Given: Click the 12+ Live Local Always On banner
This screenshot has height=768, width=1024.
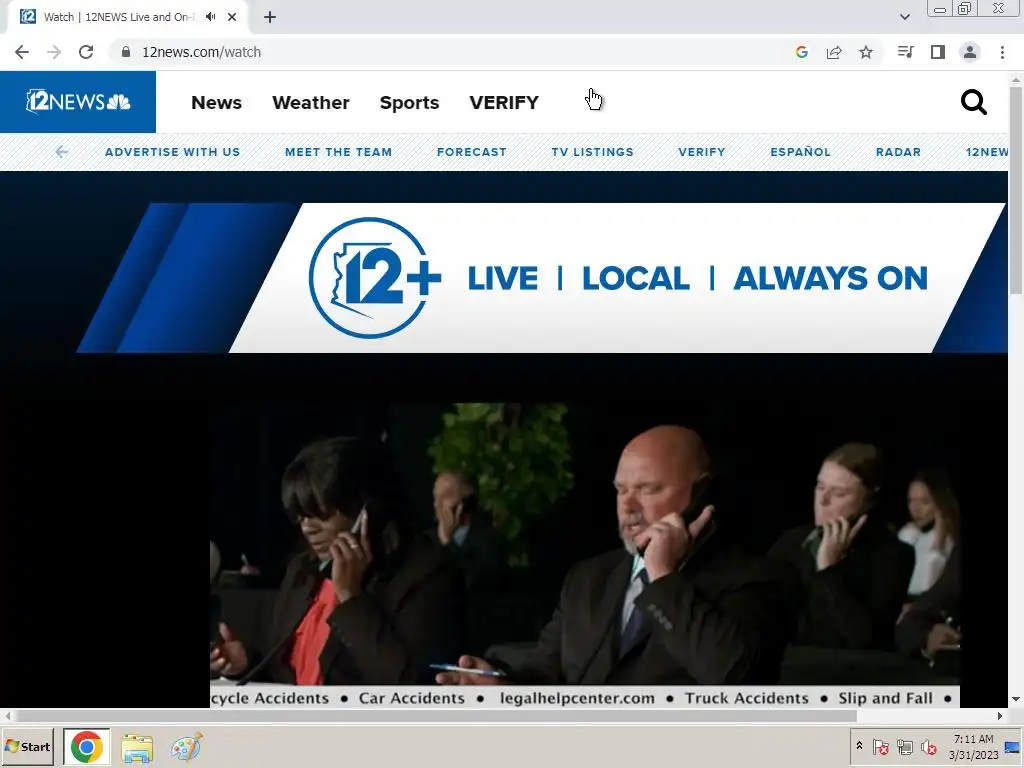Looking at the screenshot, I should click(x=542, y=278).
